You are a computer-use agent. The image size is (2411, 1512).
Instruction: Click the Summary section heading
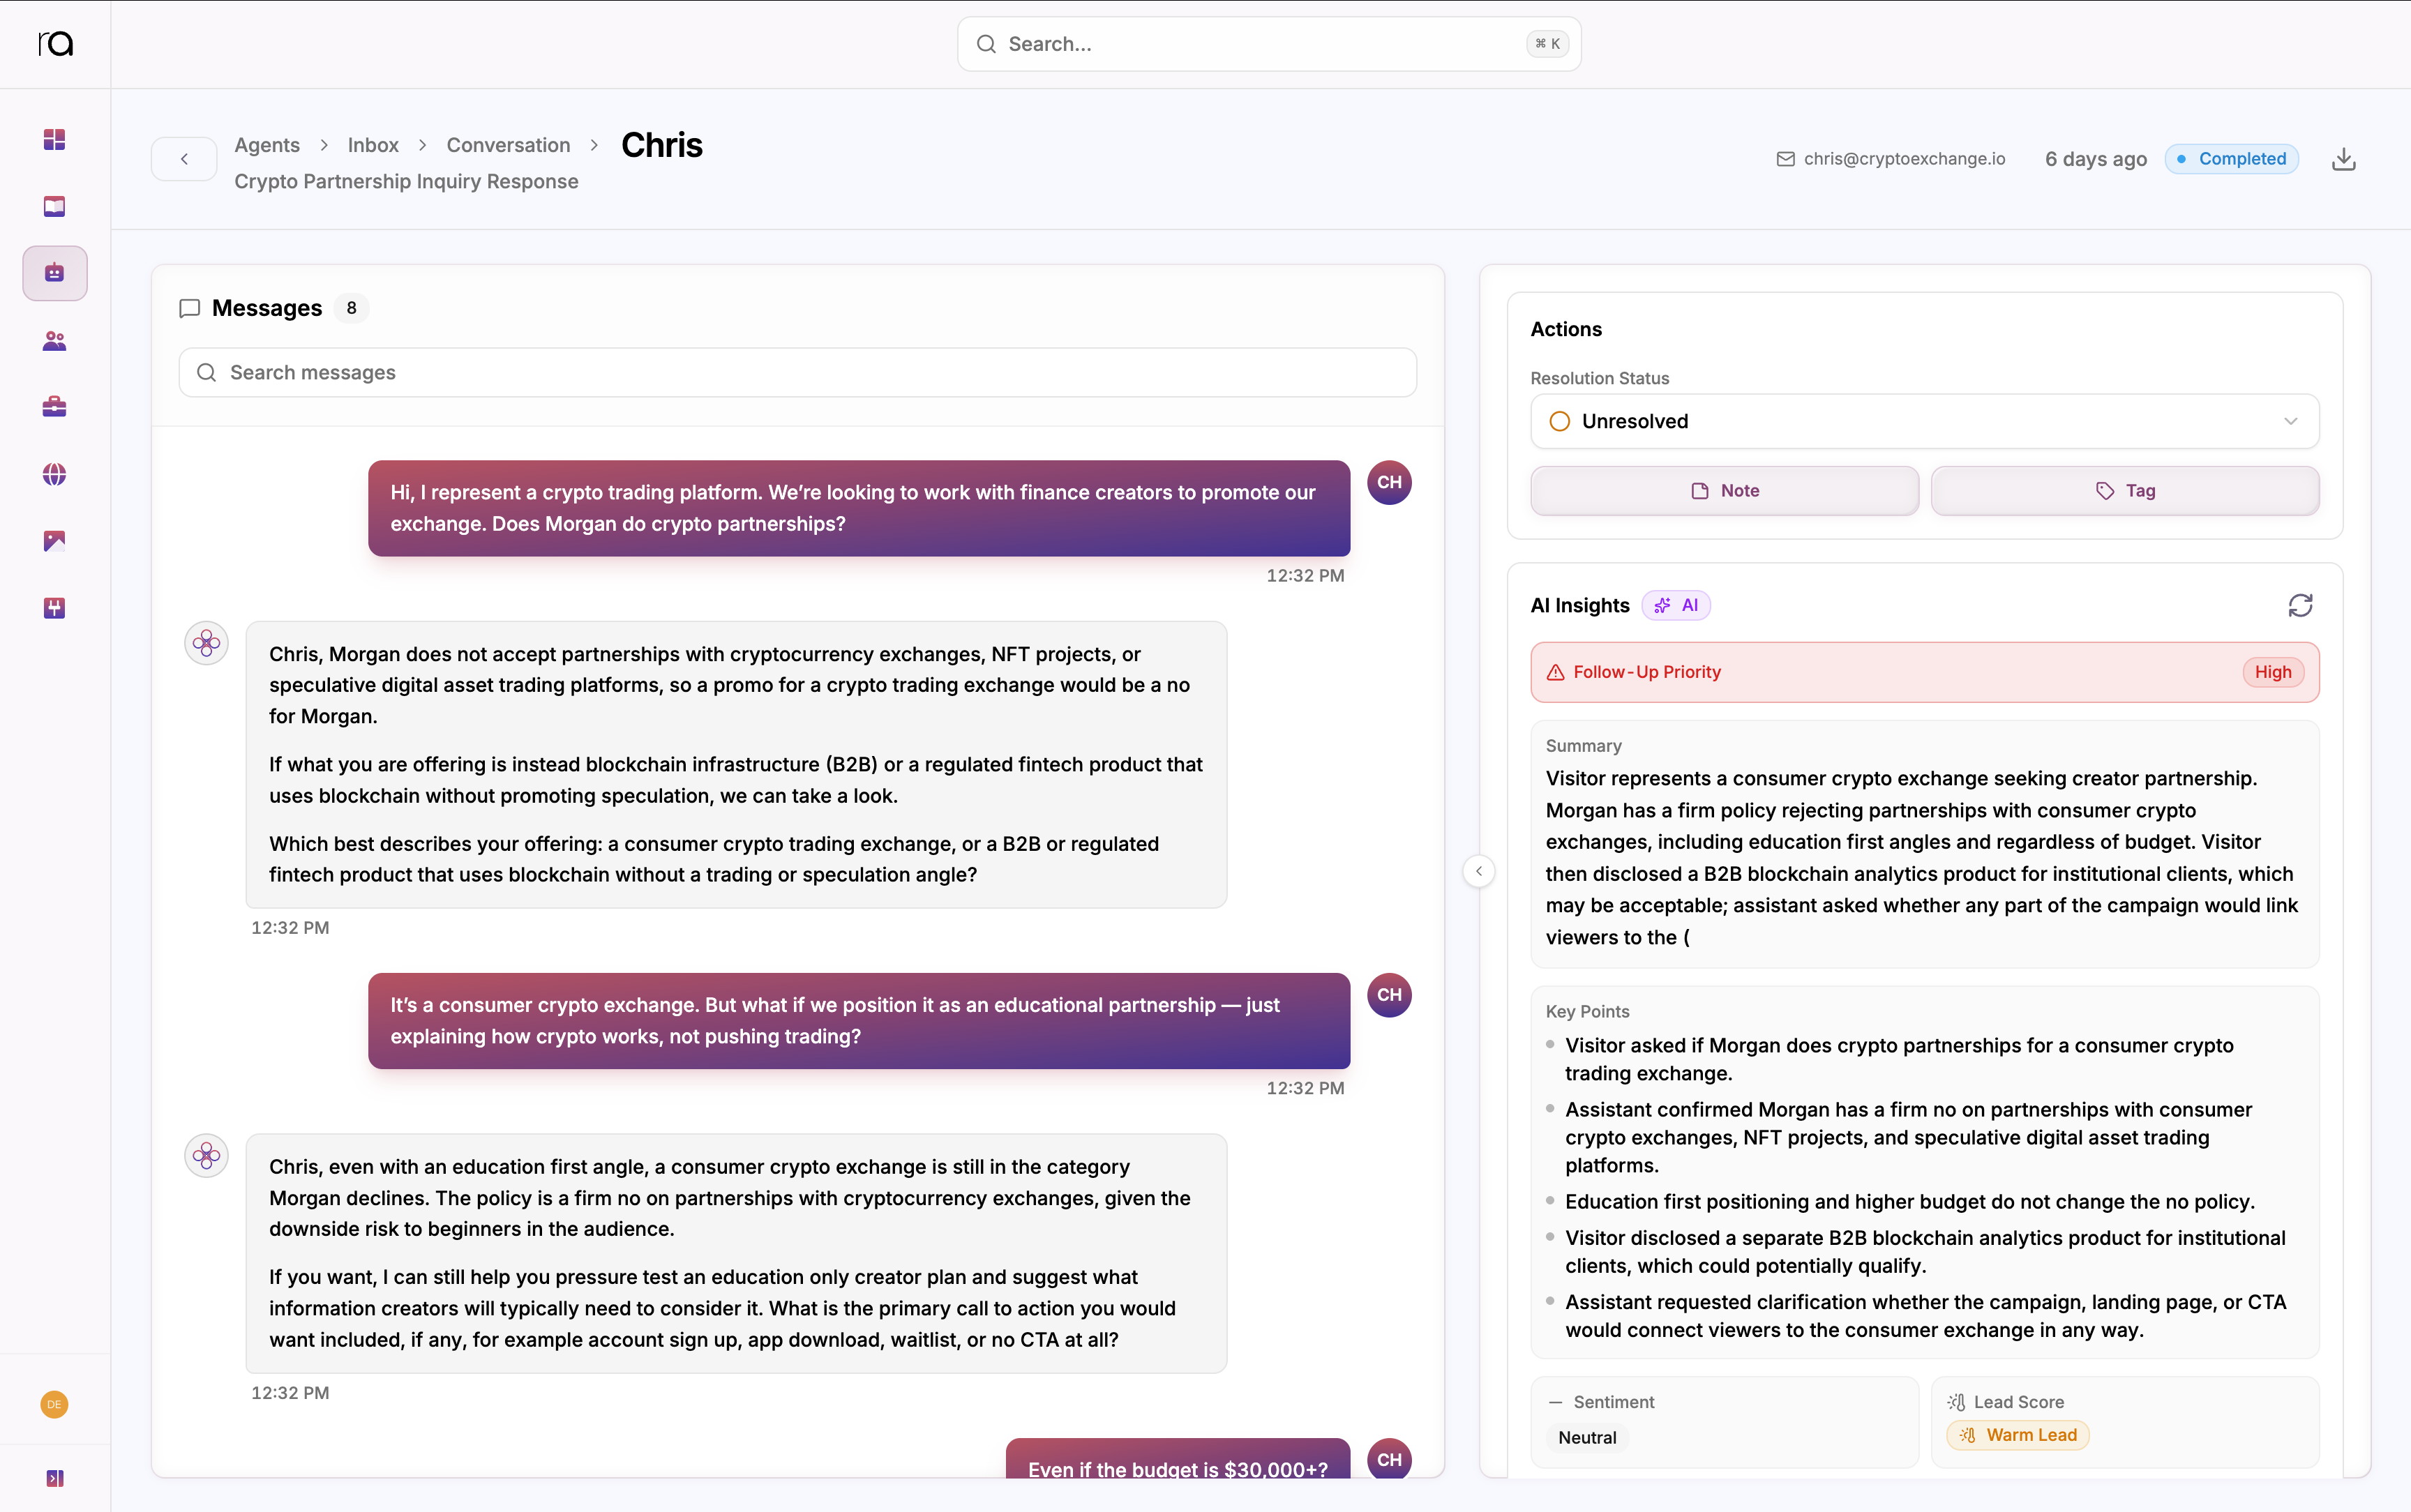click(x=1583, y=746)
